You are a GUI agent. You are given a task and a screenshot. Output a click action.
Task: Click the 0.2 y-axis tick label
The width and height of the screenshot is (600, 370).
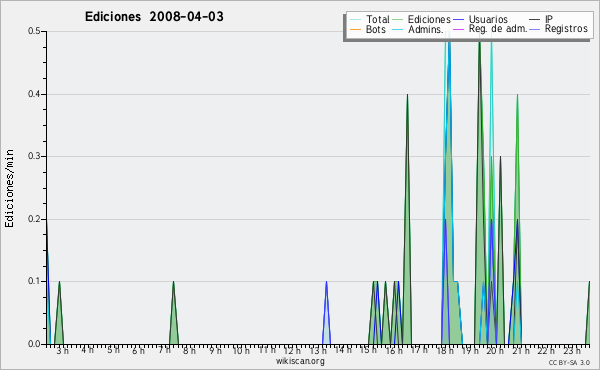(34, 219)
